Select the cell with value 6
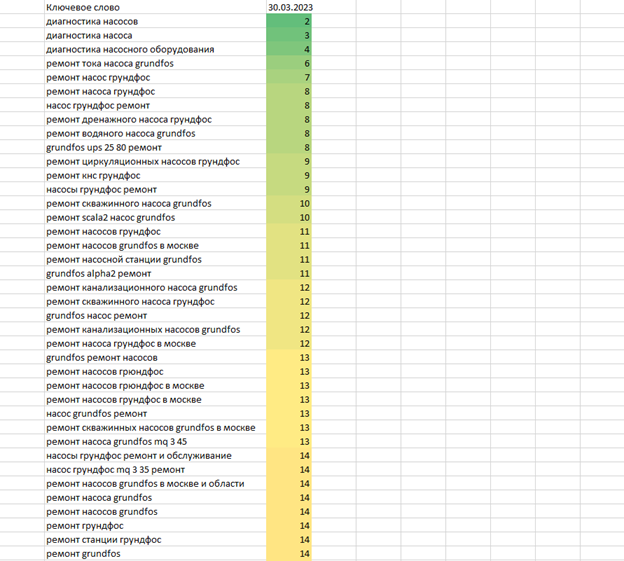Screen dimensions: 624x561 coord(289,63)
